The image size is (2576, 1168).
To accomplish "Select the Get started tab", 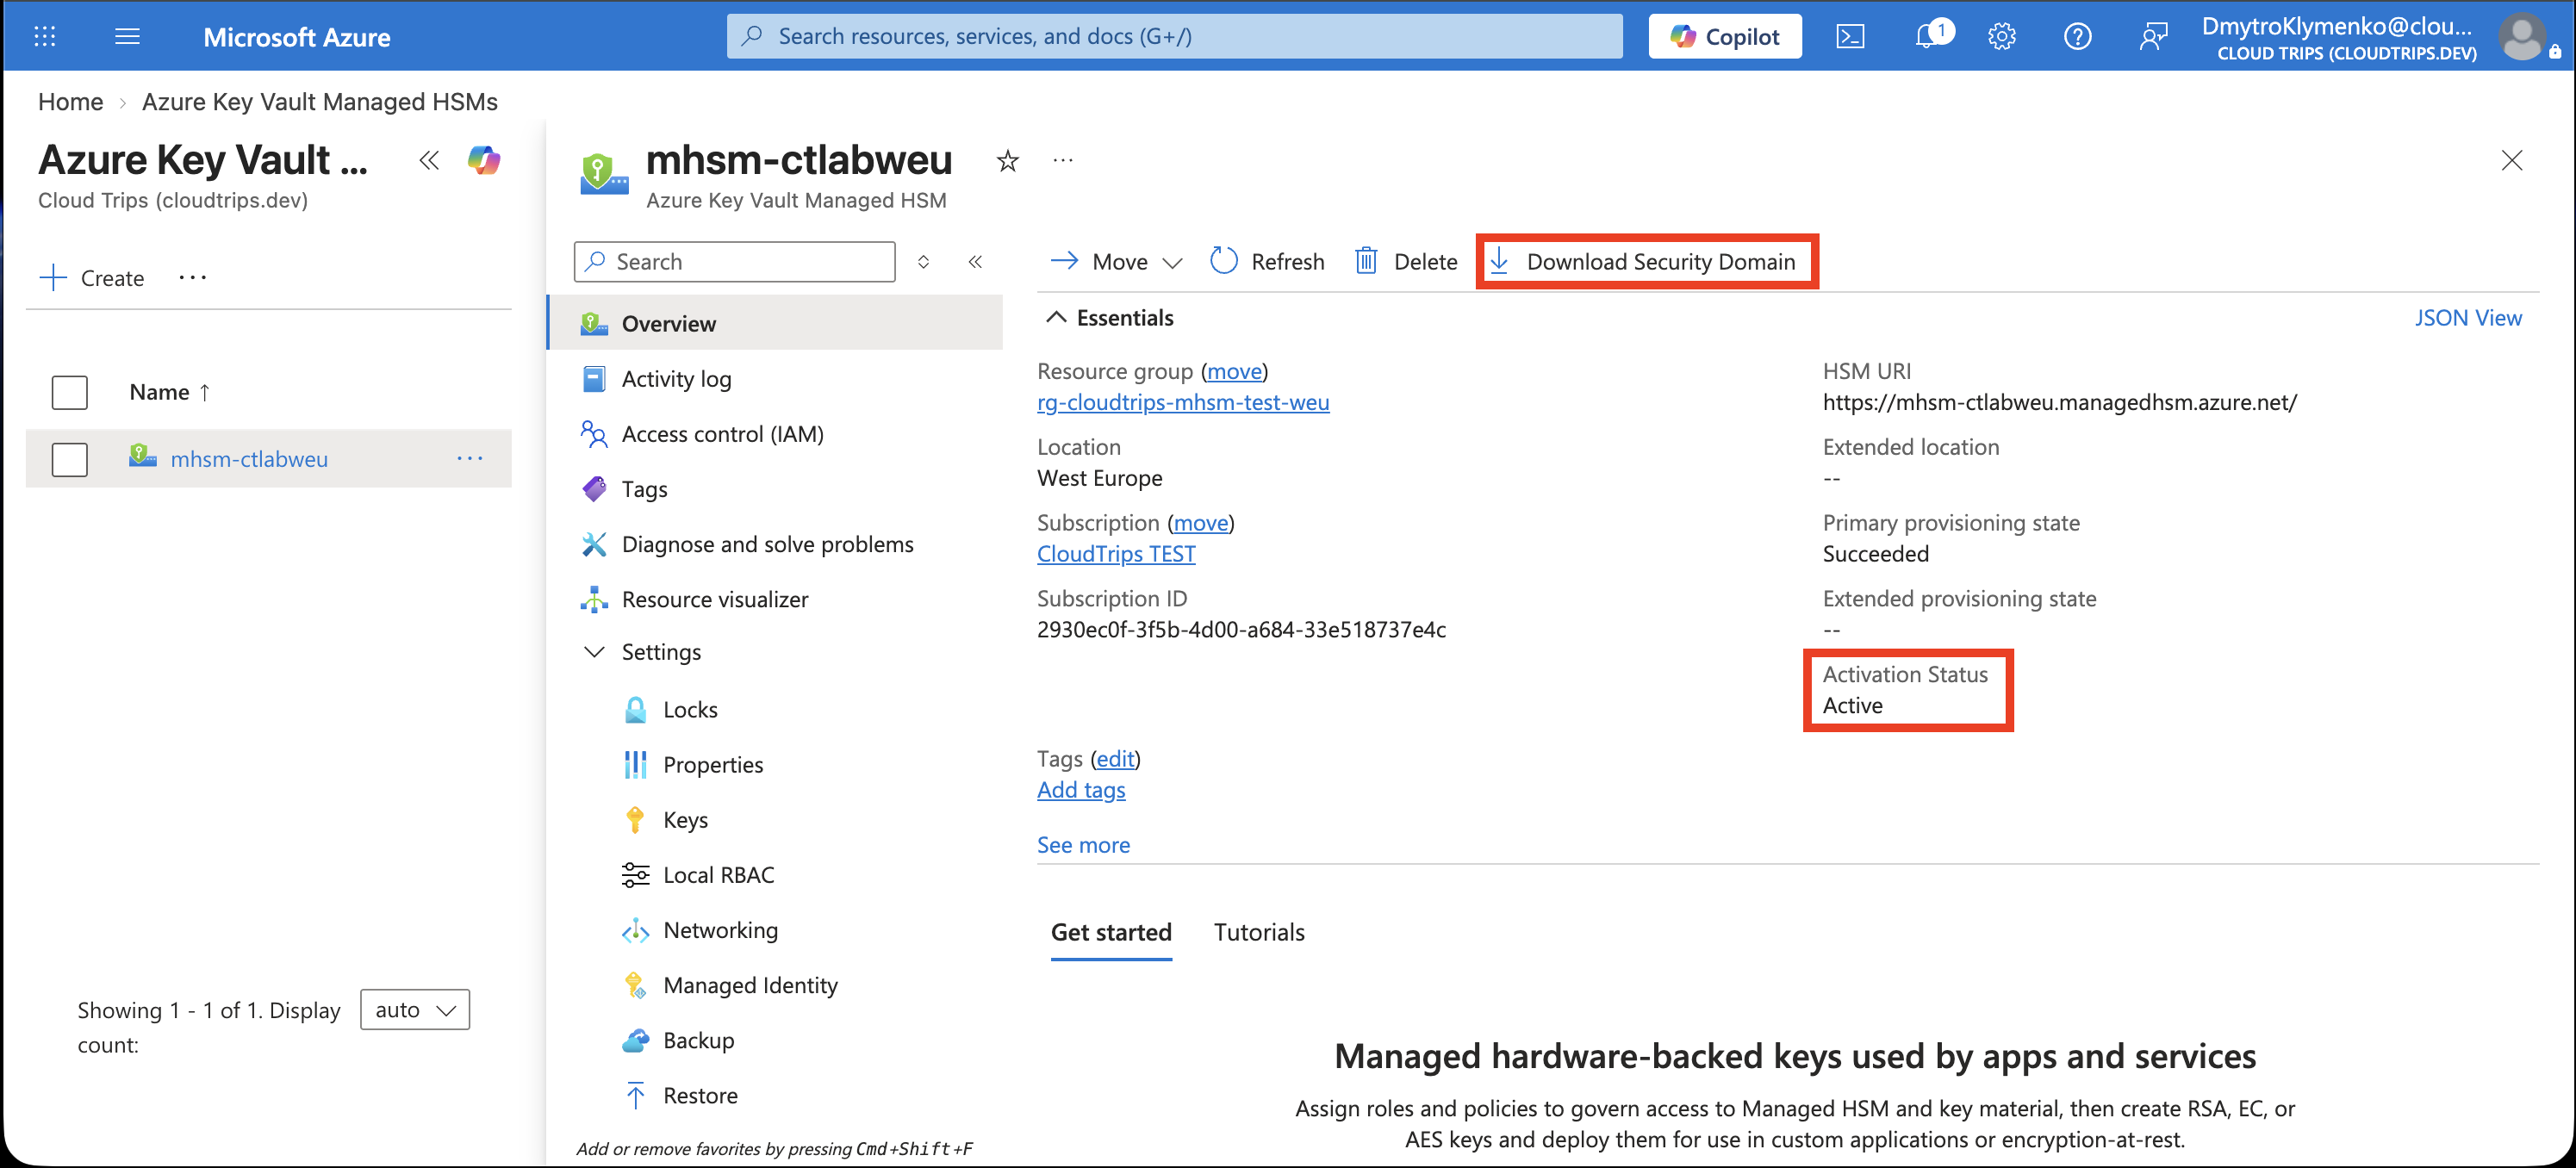I will click(x=1111, y=932).
